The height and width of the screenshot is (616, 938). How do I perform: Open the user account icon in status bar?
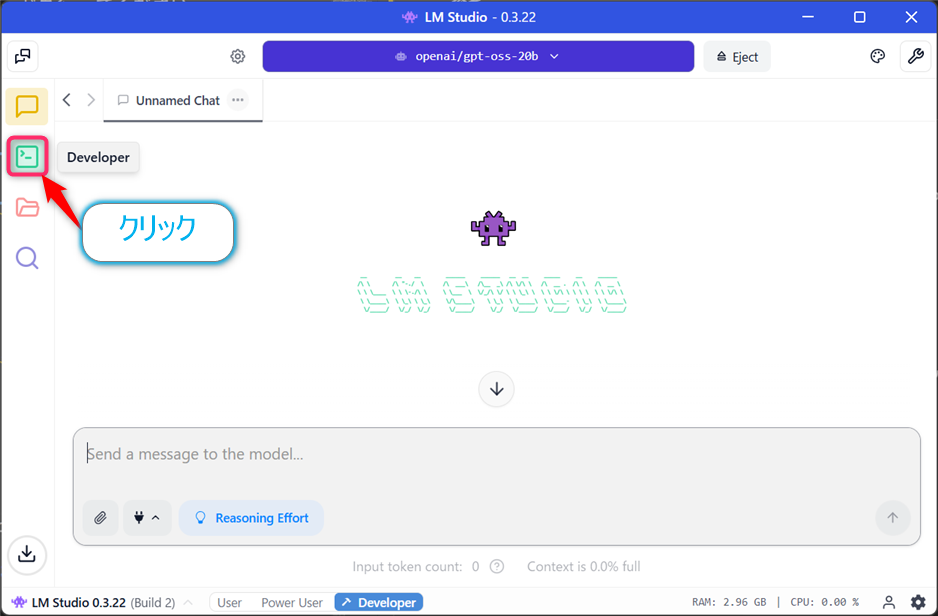coord(889,602)
